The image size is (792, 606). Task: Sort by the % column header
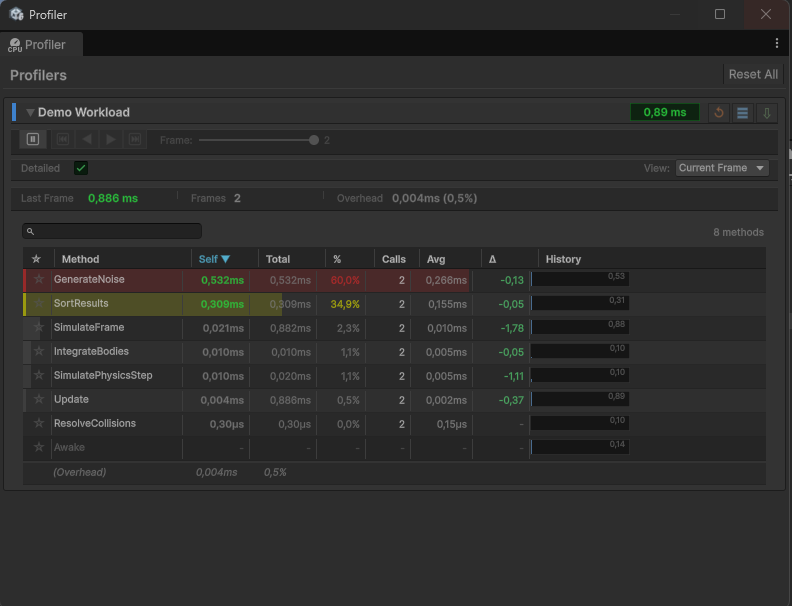(337, 259)
